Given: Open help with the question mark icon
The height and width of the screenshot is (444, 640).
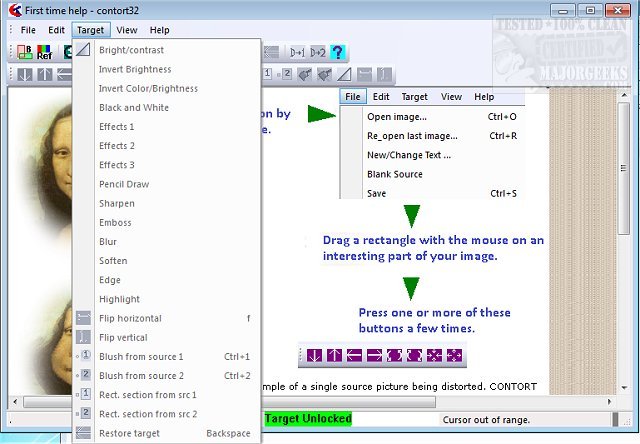Looking at the screenshot, I should coord(338,52).
